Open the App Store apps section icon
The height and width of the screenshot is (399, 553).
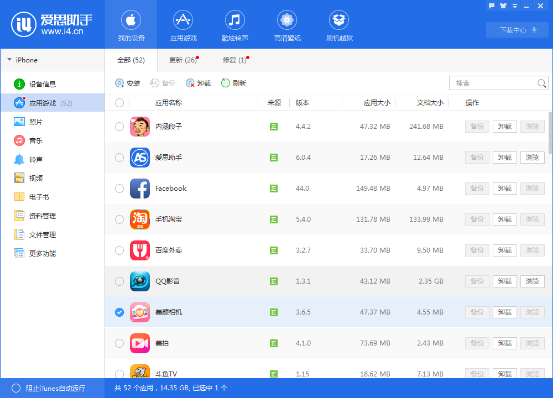[x=183, y=20]
